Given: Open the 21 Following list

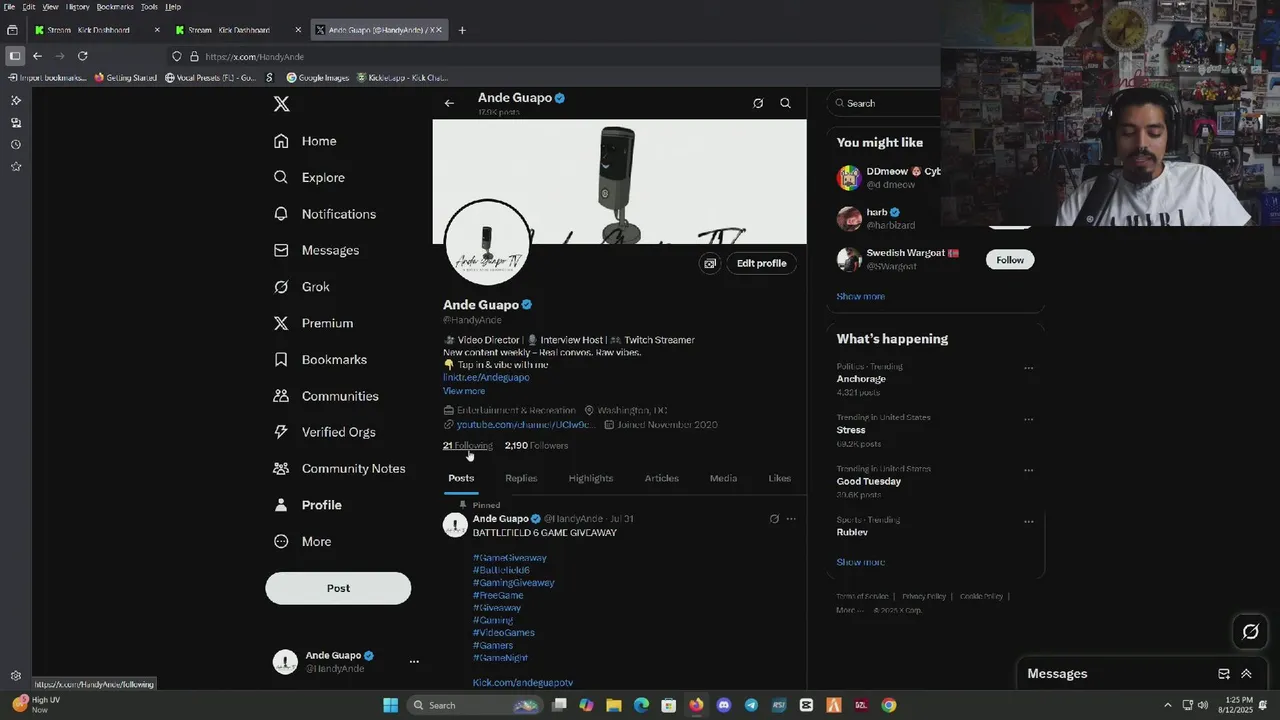Looking at the screenshot, I should (468, 446).
